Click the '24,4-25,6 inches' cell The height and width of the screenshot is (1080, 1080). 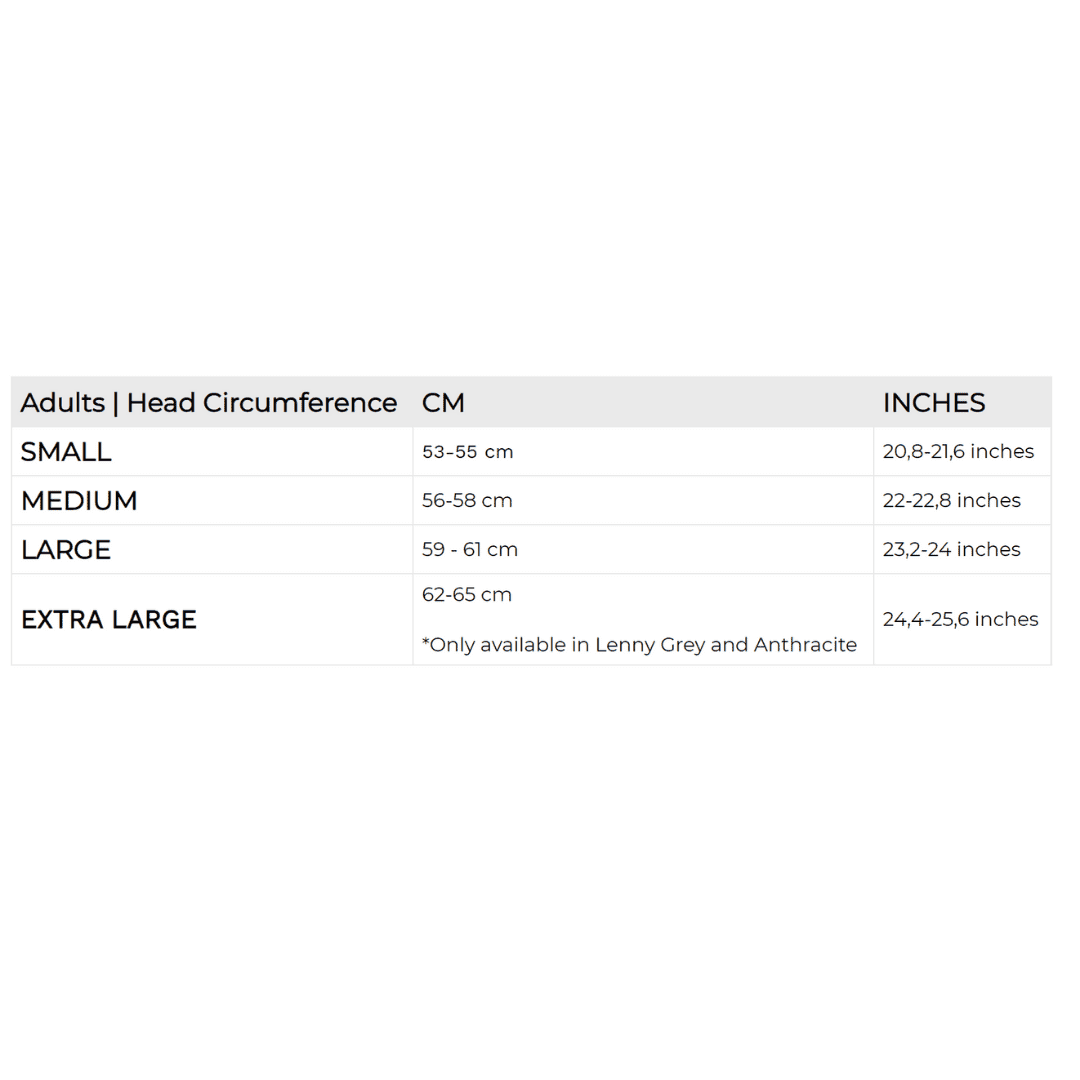coord(960,620)
